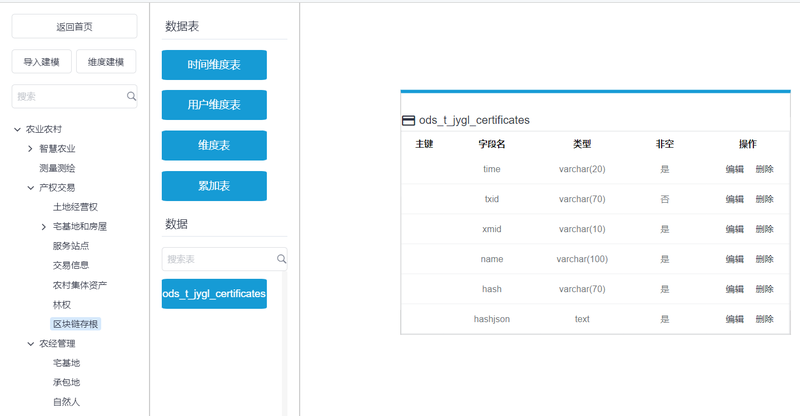This screenshot has height=416, width=800.
Task: Edit the xmid field row
Action: (735, 229)
